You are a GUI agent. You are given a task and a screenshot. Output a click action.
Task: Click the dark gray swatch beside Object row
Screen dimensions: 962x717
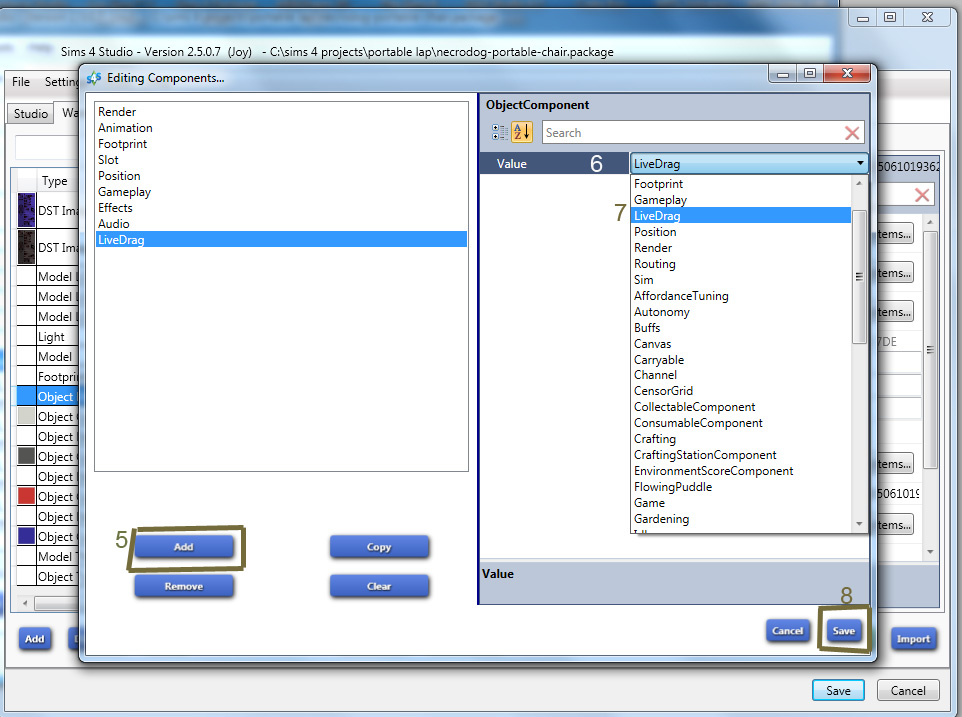point(26,456)
